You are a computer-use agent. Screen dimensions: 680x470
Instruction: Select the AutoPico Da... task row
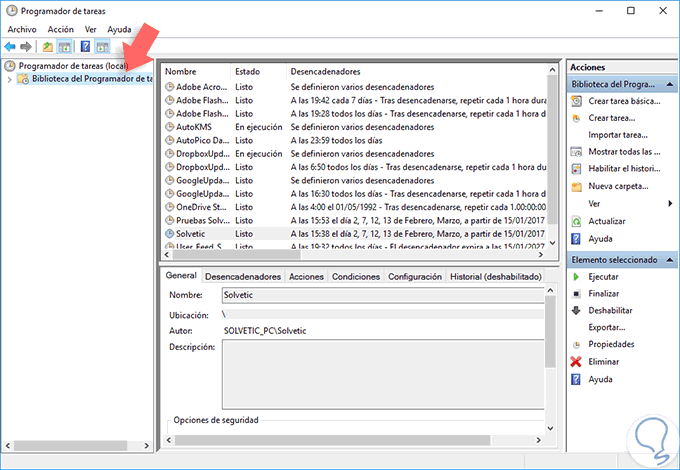(x=355, y=140)
